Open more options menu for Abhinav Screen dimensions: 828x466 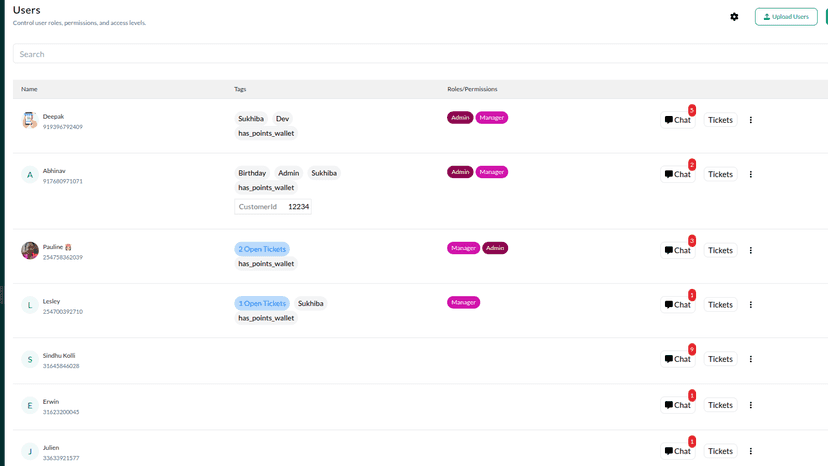(750, 174)
